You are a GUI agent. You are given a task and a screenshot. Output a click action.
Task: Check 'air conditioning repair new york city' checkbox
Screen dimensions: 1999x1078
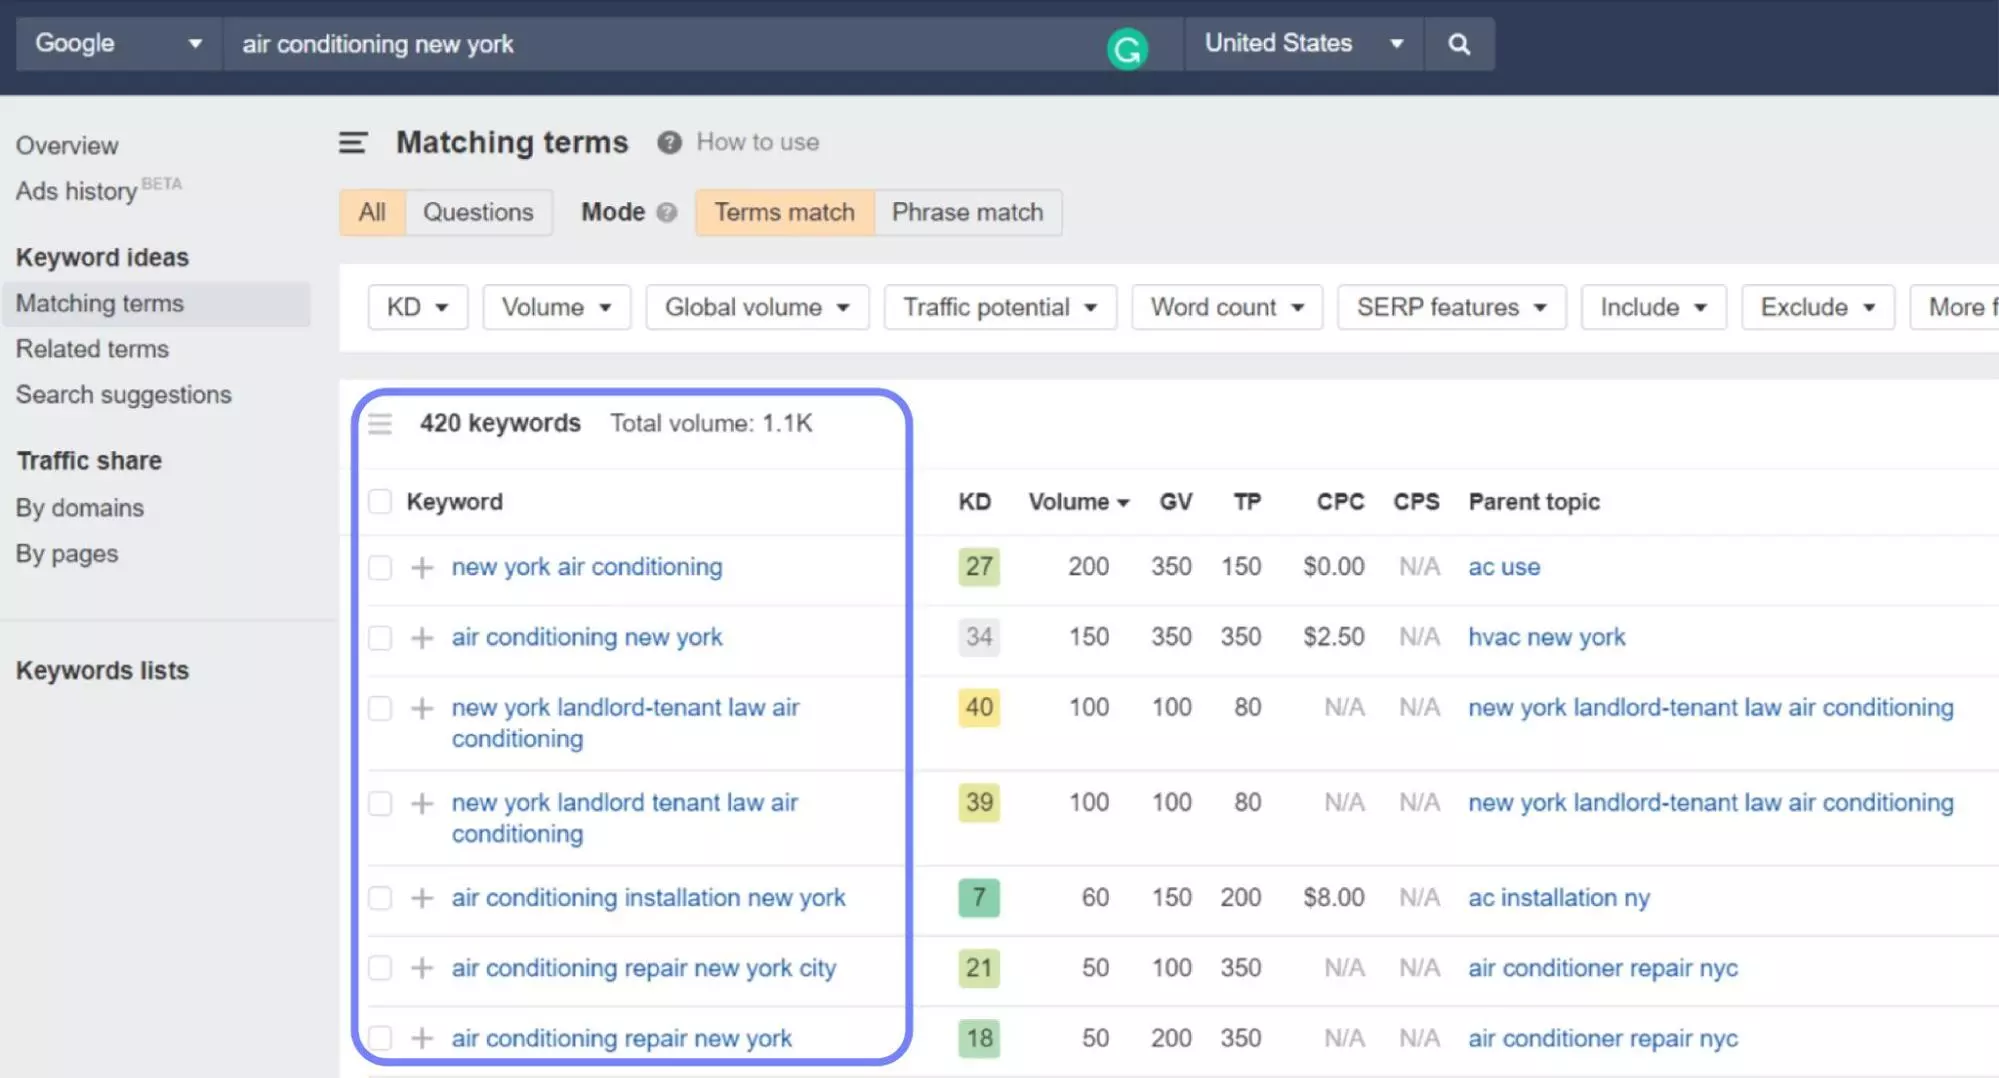(x=380, y=968)
